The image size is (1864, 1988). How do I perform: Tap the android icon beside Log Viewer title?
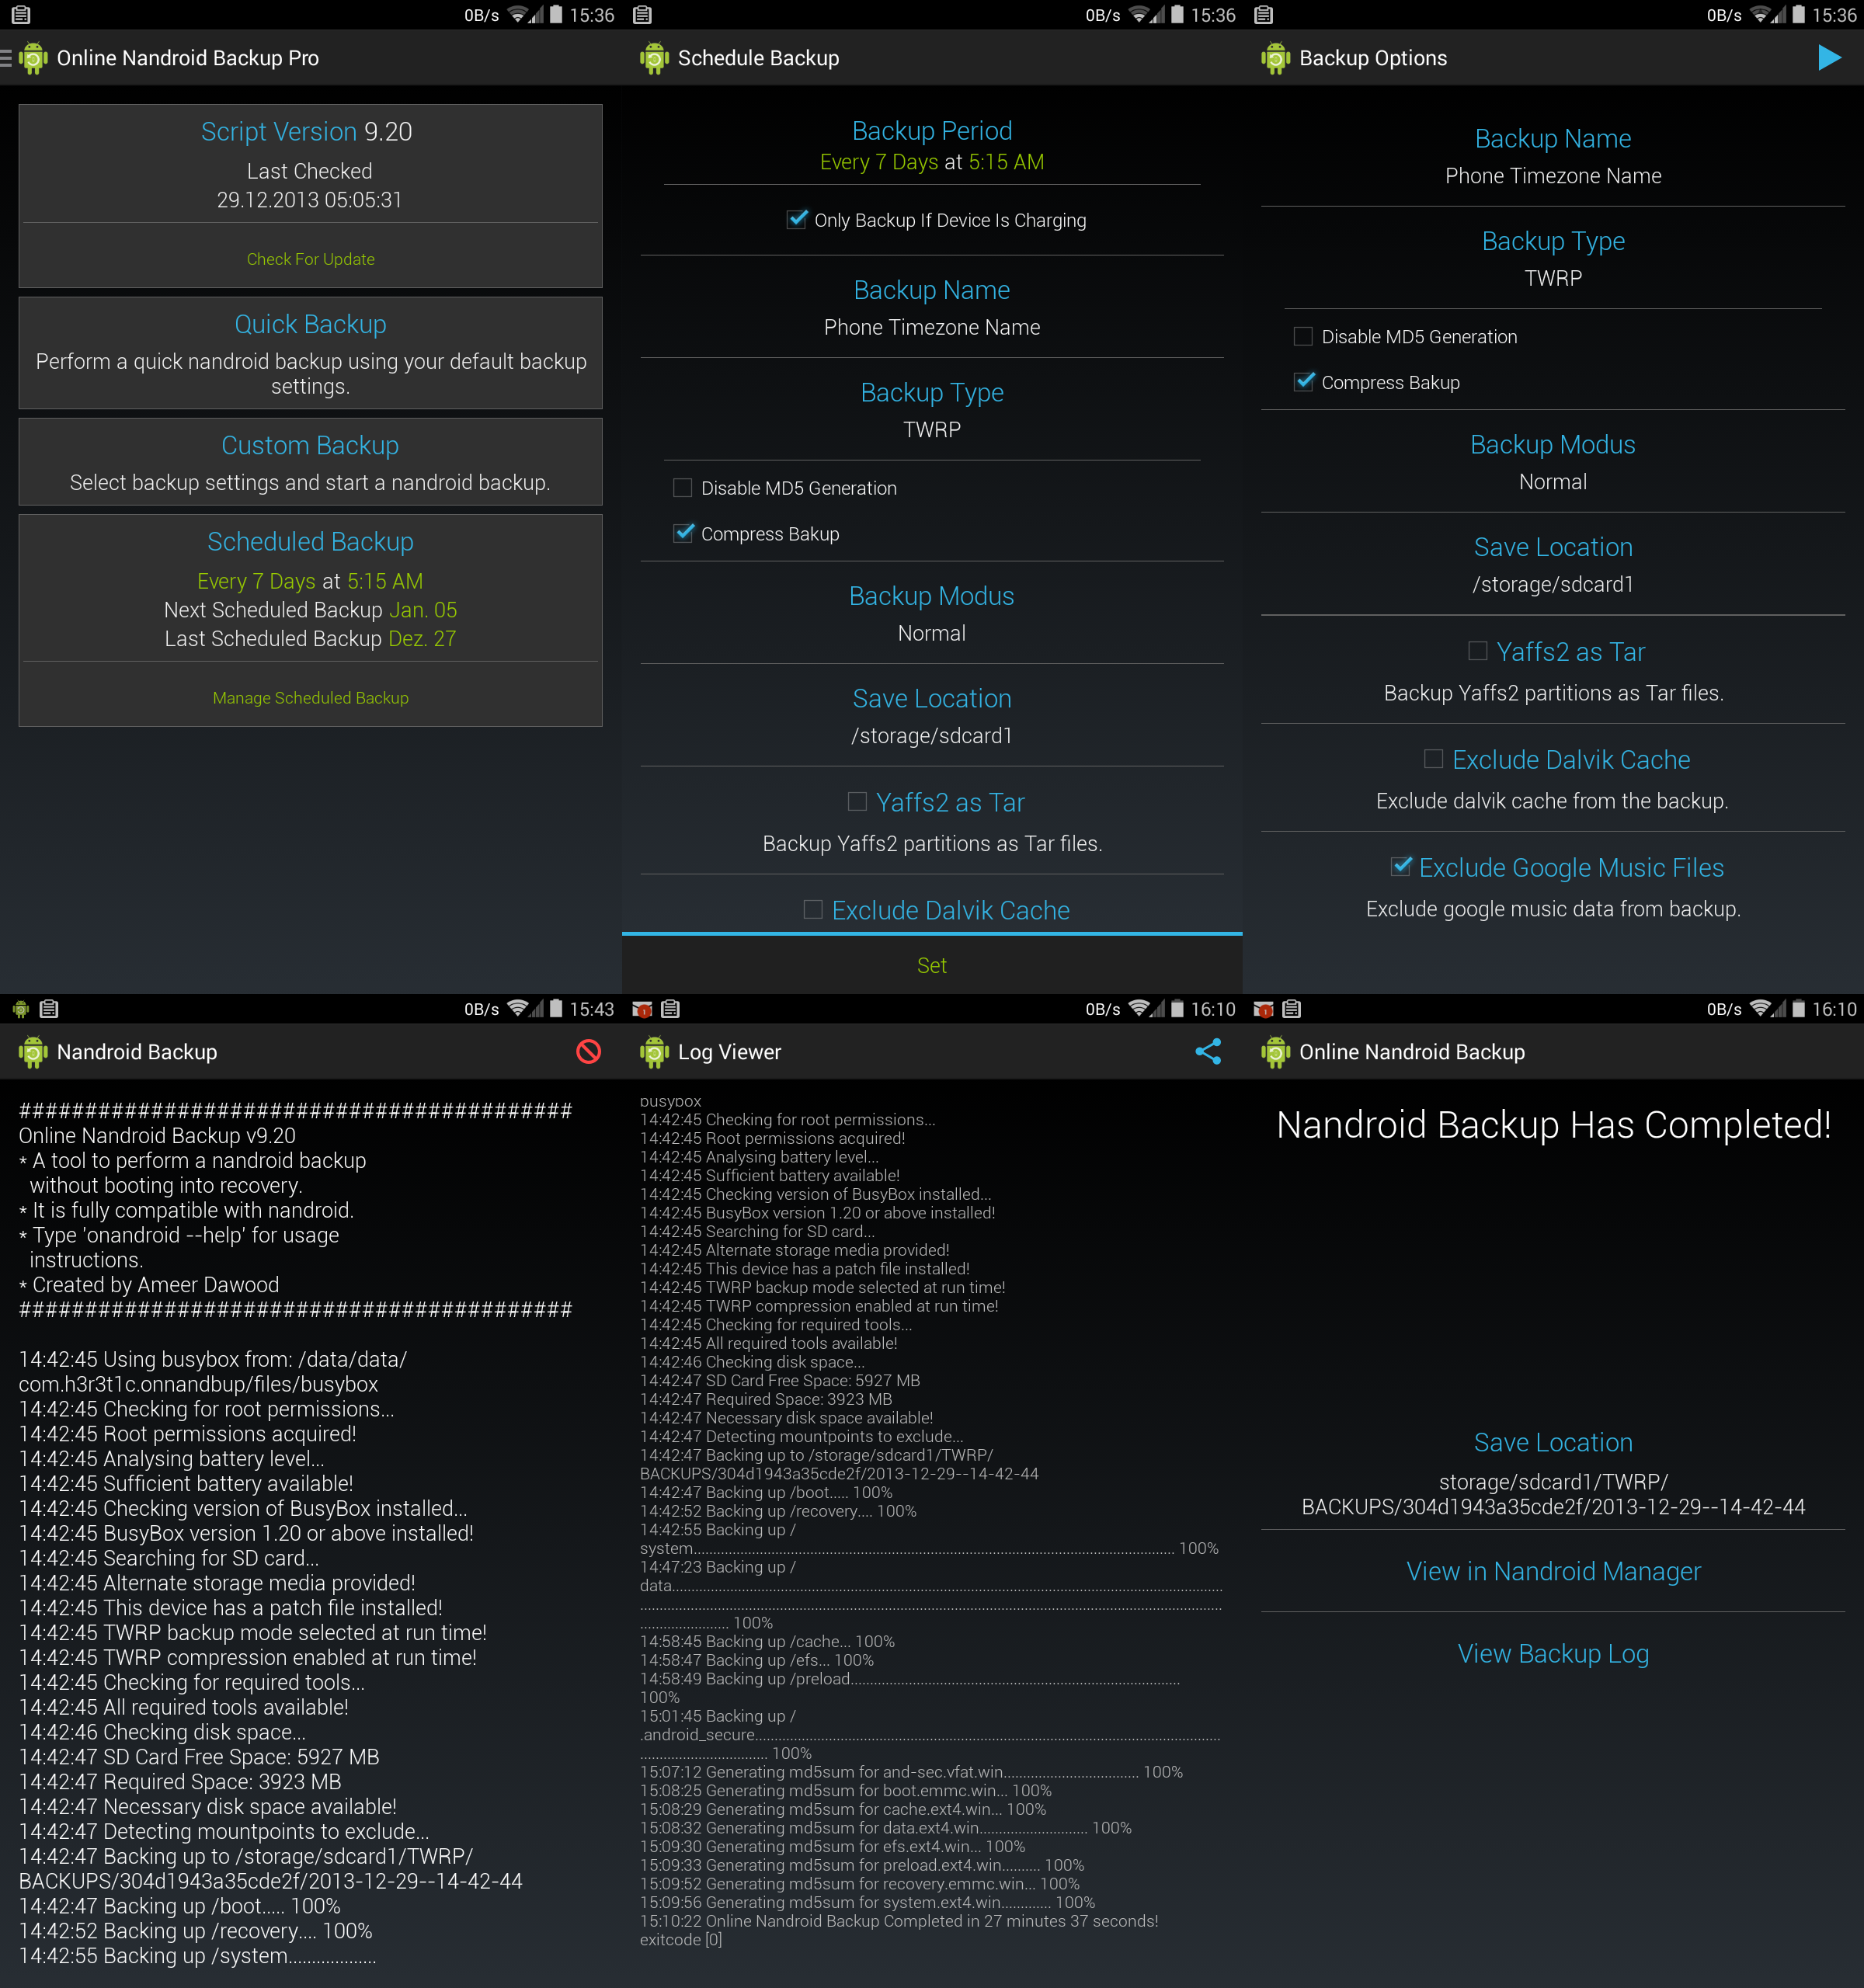pyautogui.click(x=654, y=1052)
